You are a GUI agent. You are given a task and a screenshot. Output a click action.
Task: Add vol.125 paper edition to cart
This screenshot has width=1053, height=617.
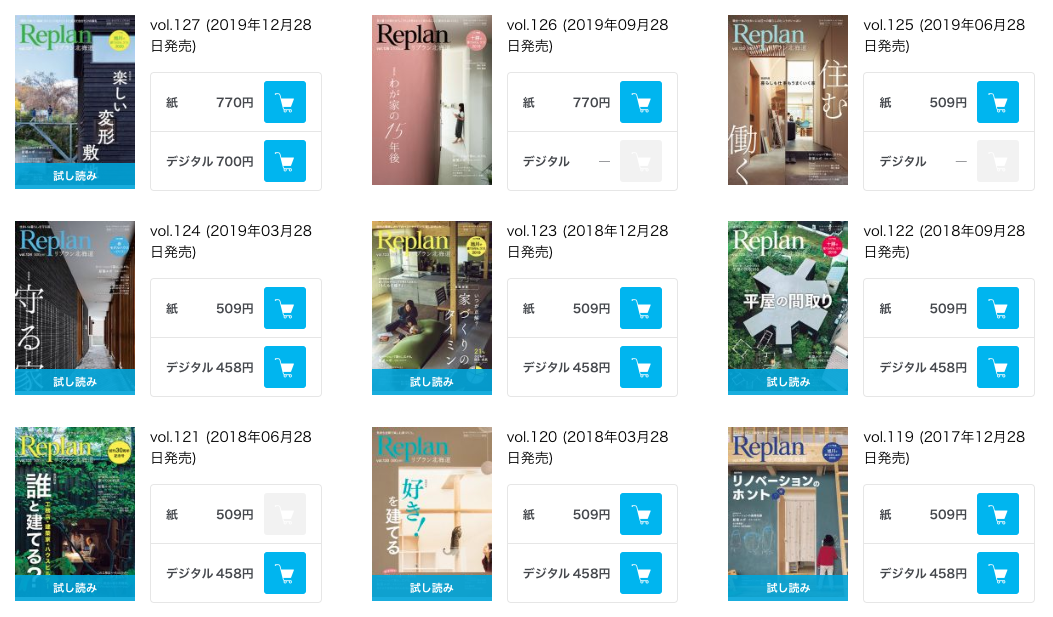pos(997,102)
